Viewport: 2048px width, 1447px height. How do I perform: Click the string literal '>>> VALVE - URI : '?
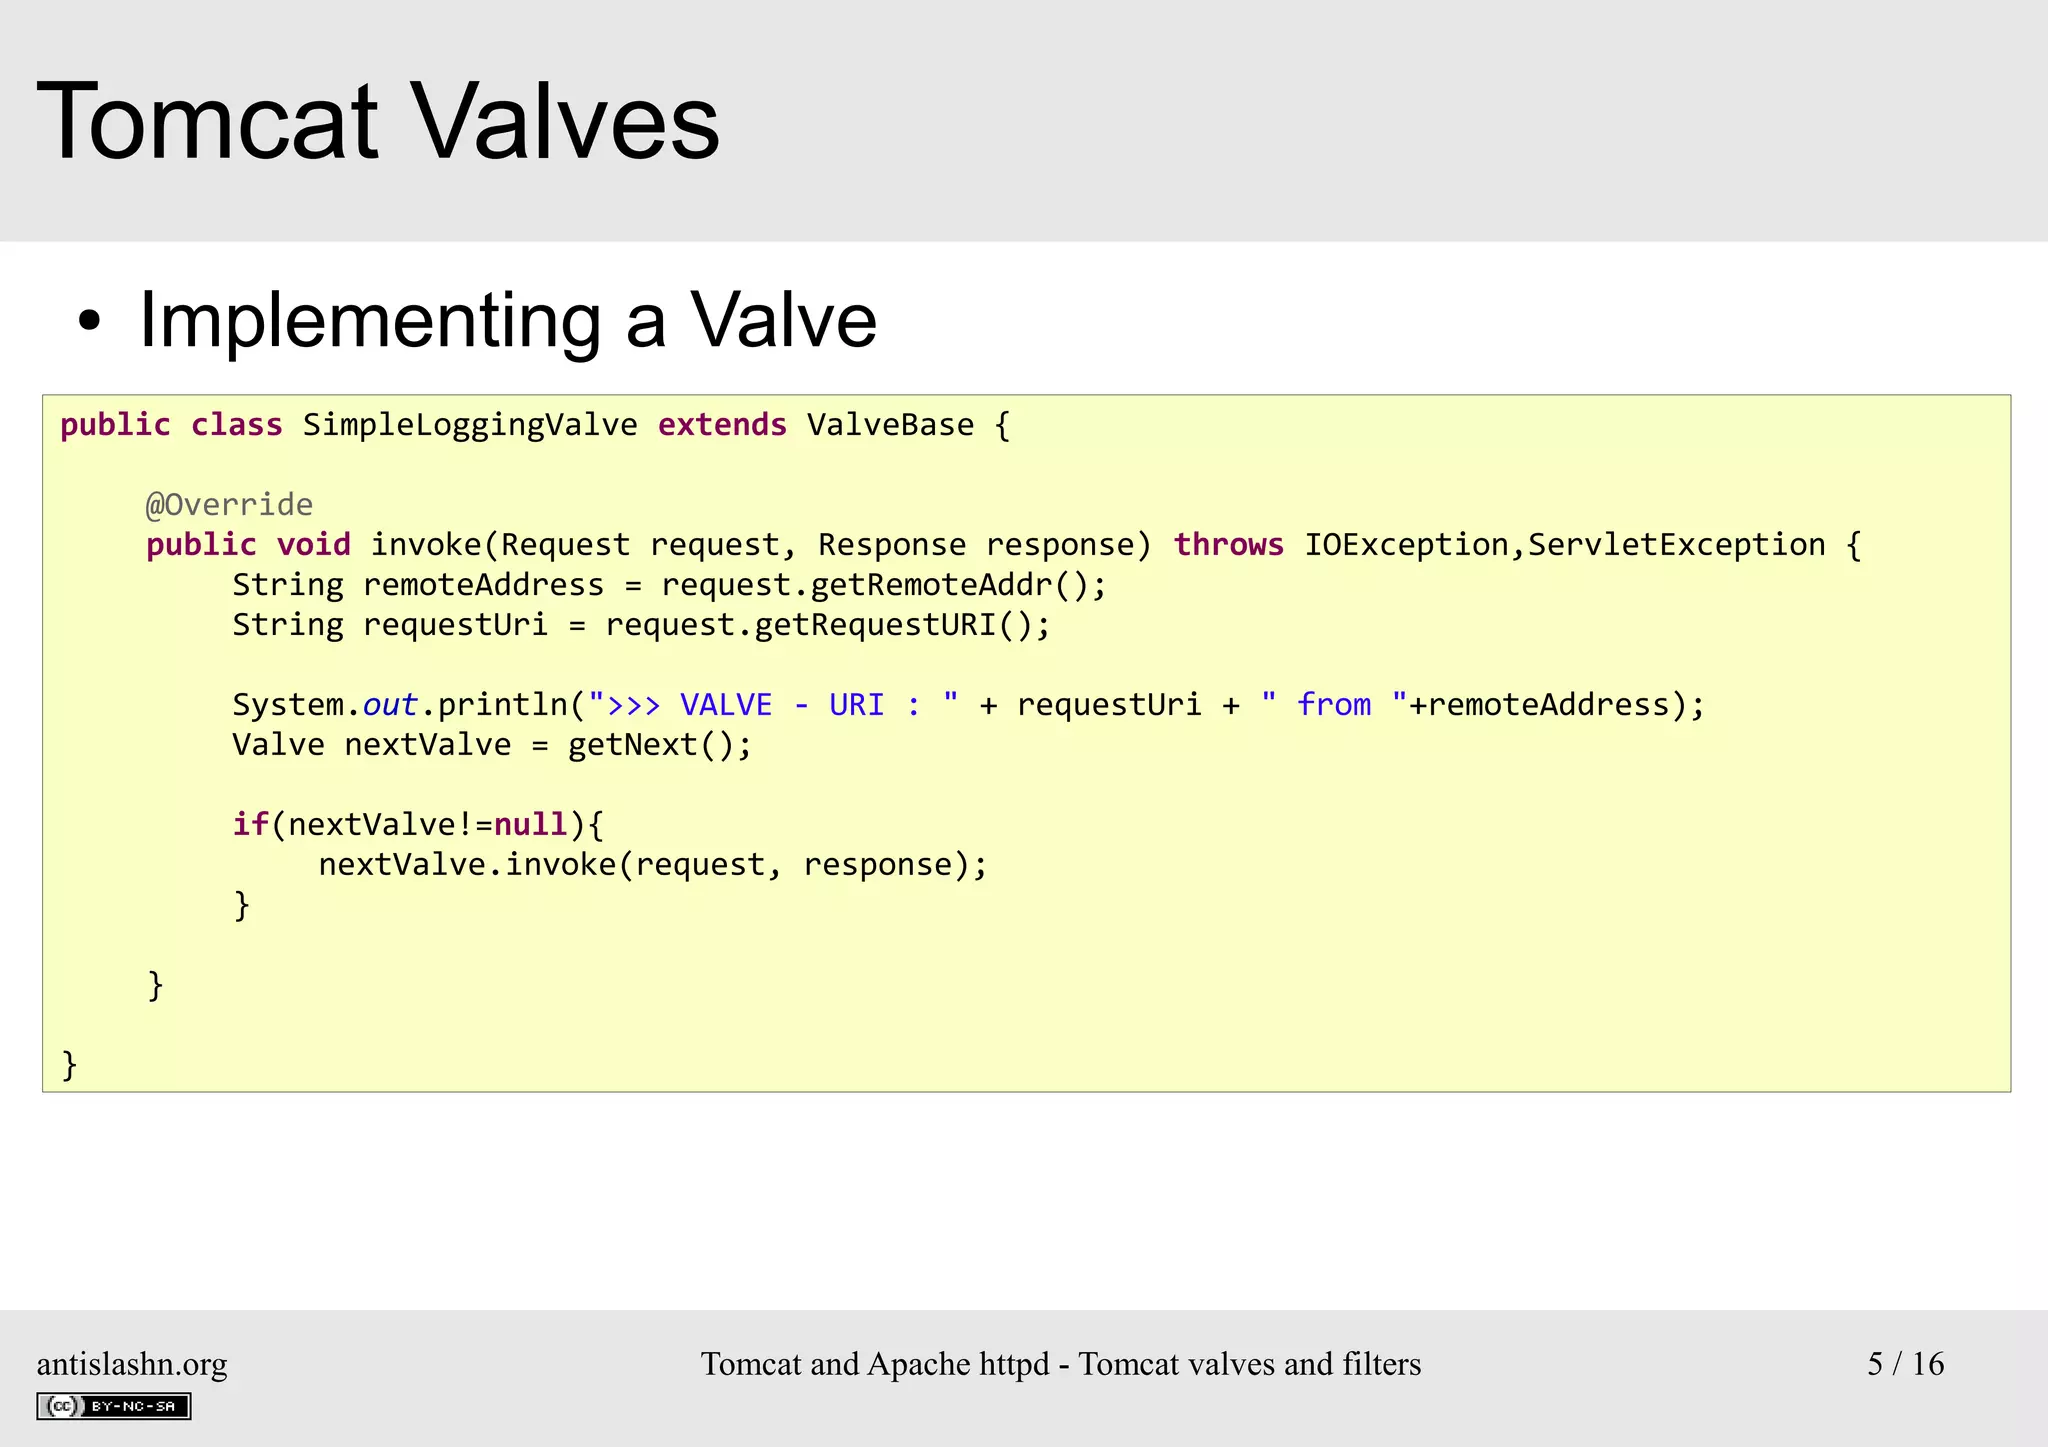[774, 705]
